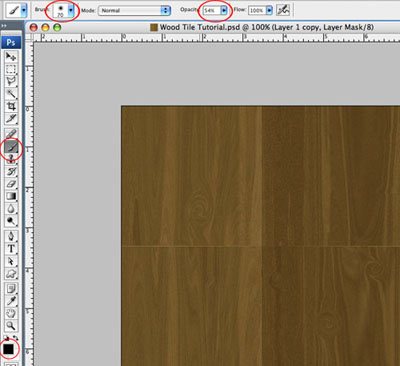Click the ruler origin corner box

click(x=30, y=37)
